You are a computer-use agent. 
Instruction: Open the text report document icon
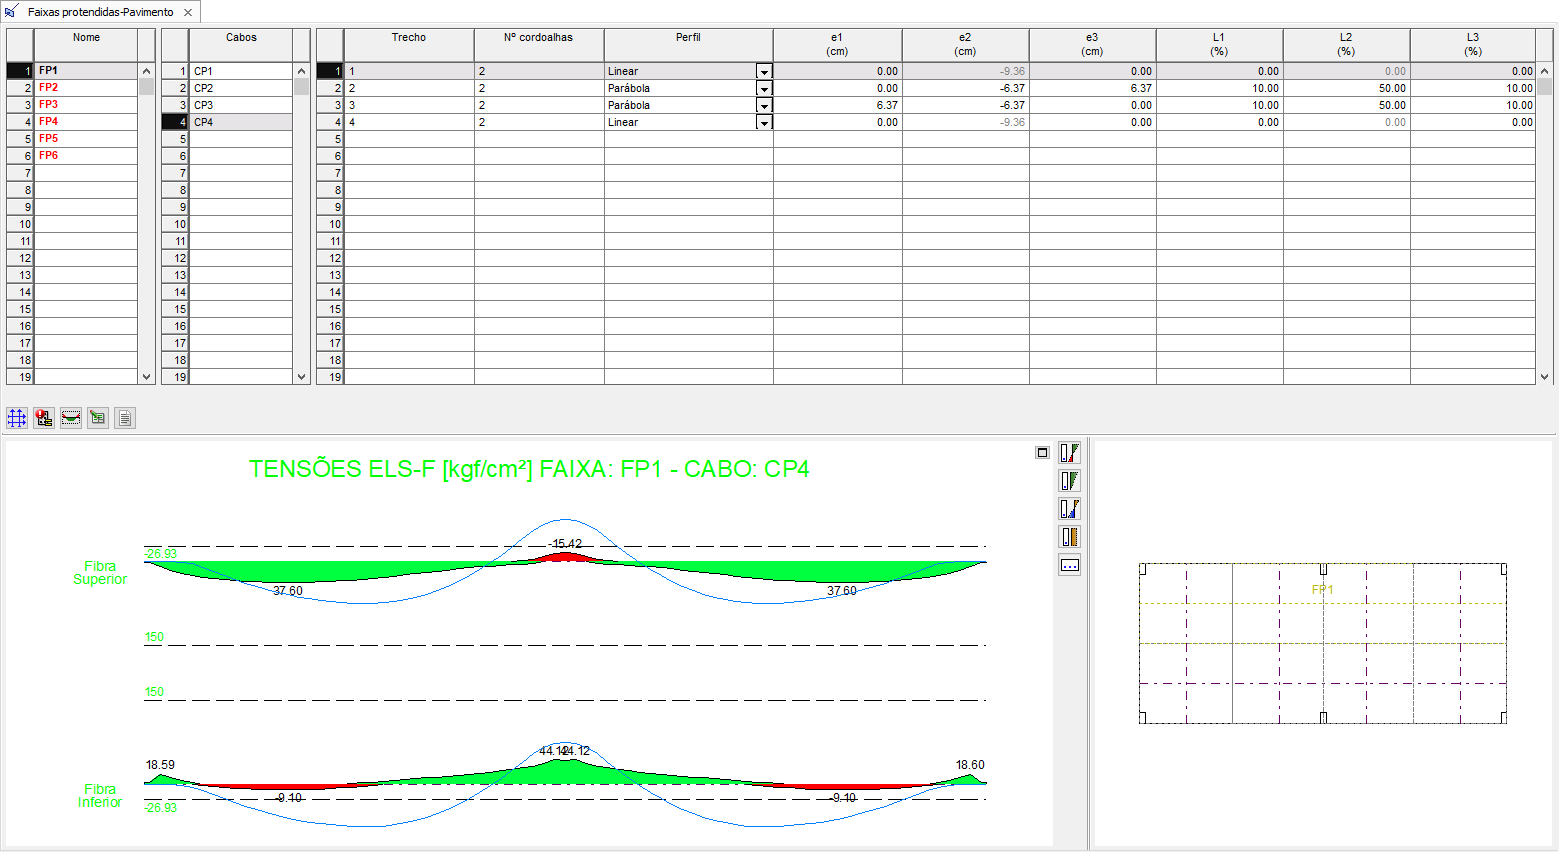[x=125, y=418]
